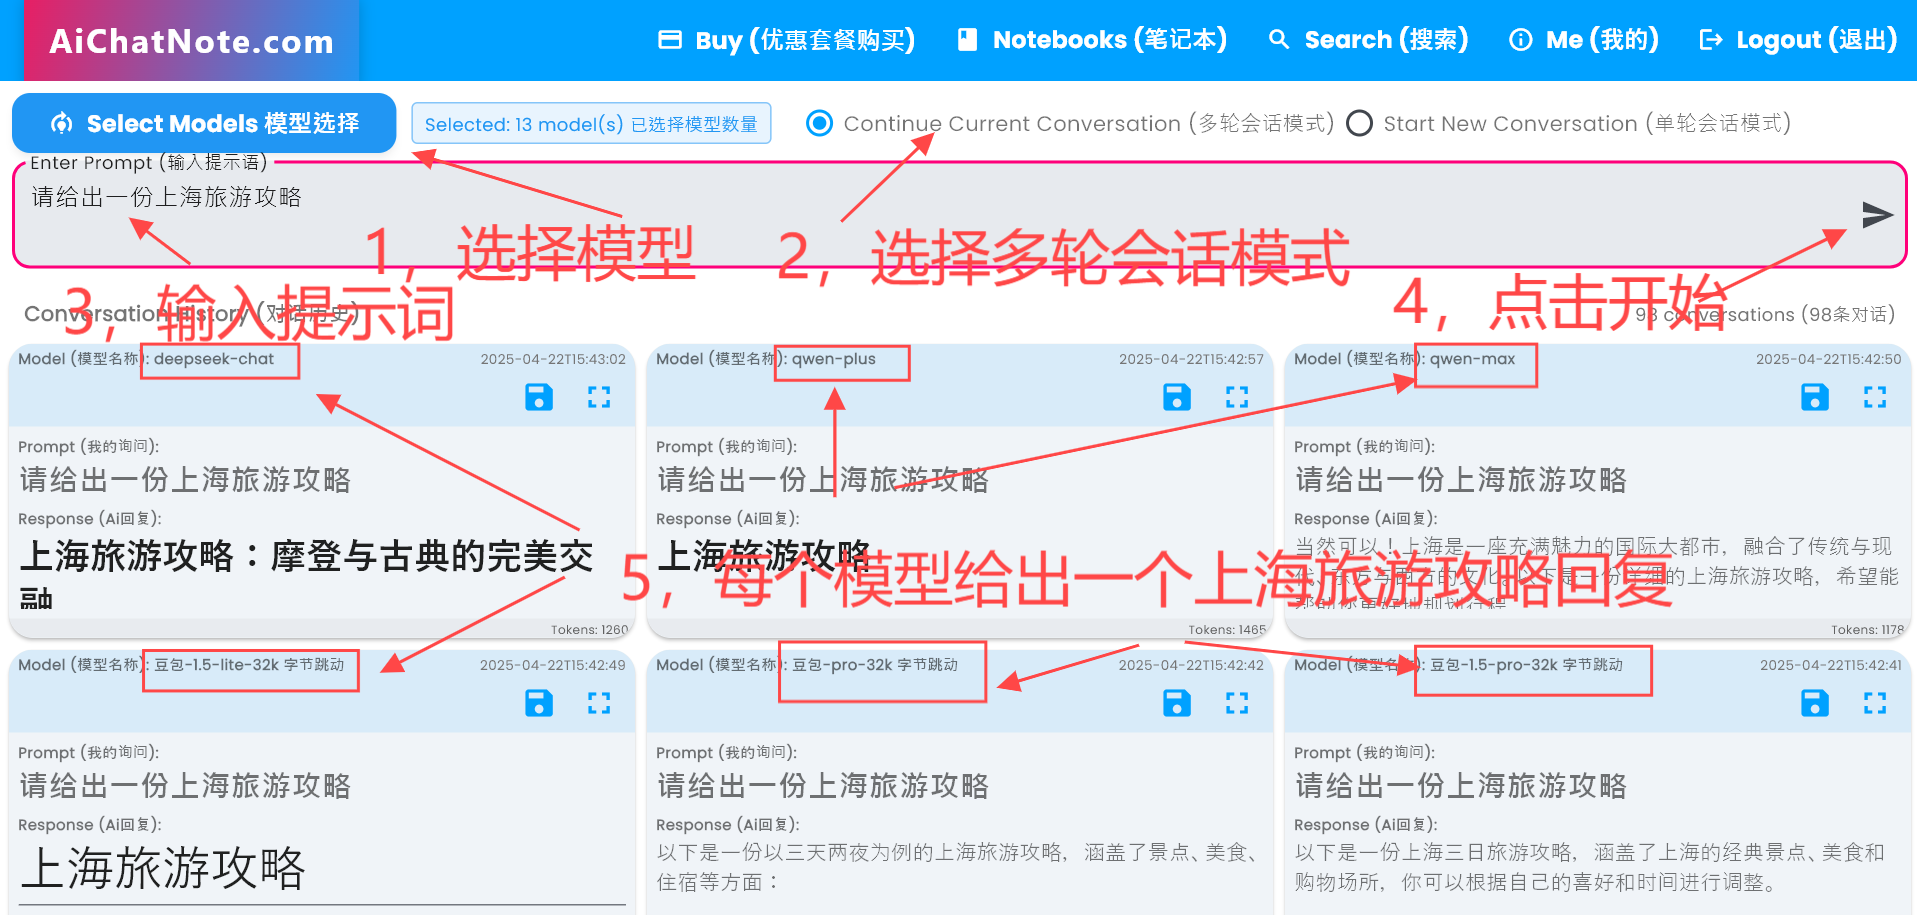Viewport: 1917px width, 915px height.
Task: Expand the deepseek-chat card to fullscreen
Action: [600, 397]
